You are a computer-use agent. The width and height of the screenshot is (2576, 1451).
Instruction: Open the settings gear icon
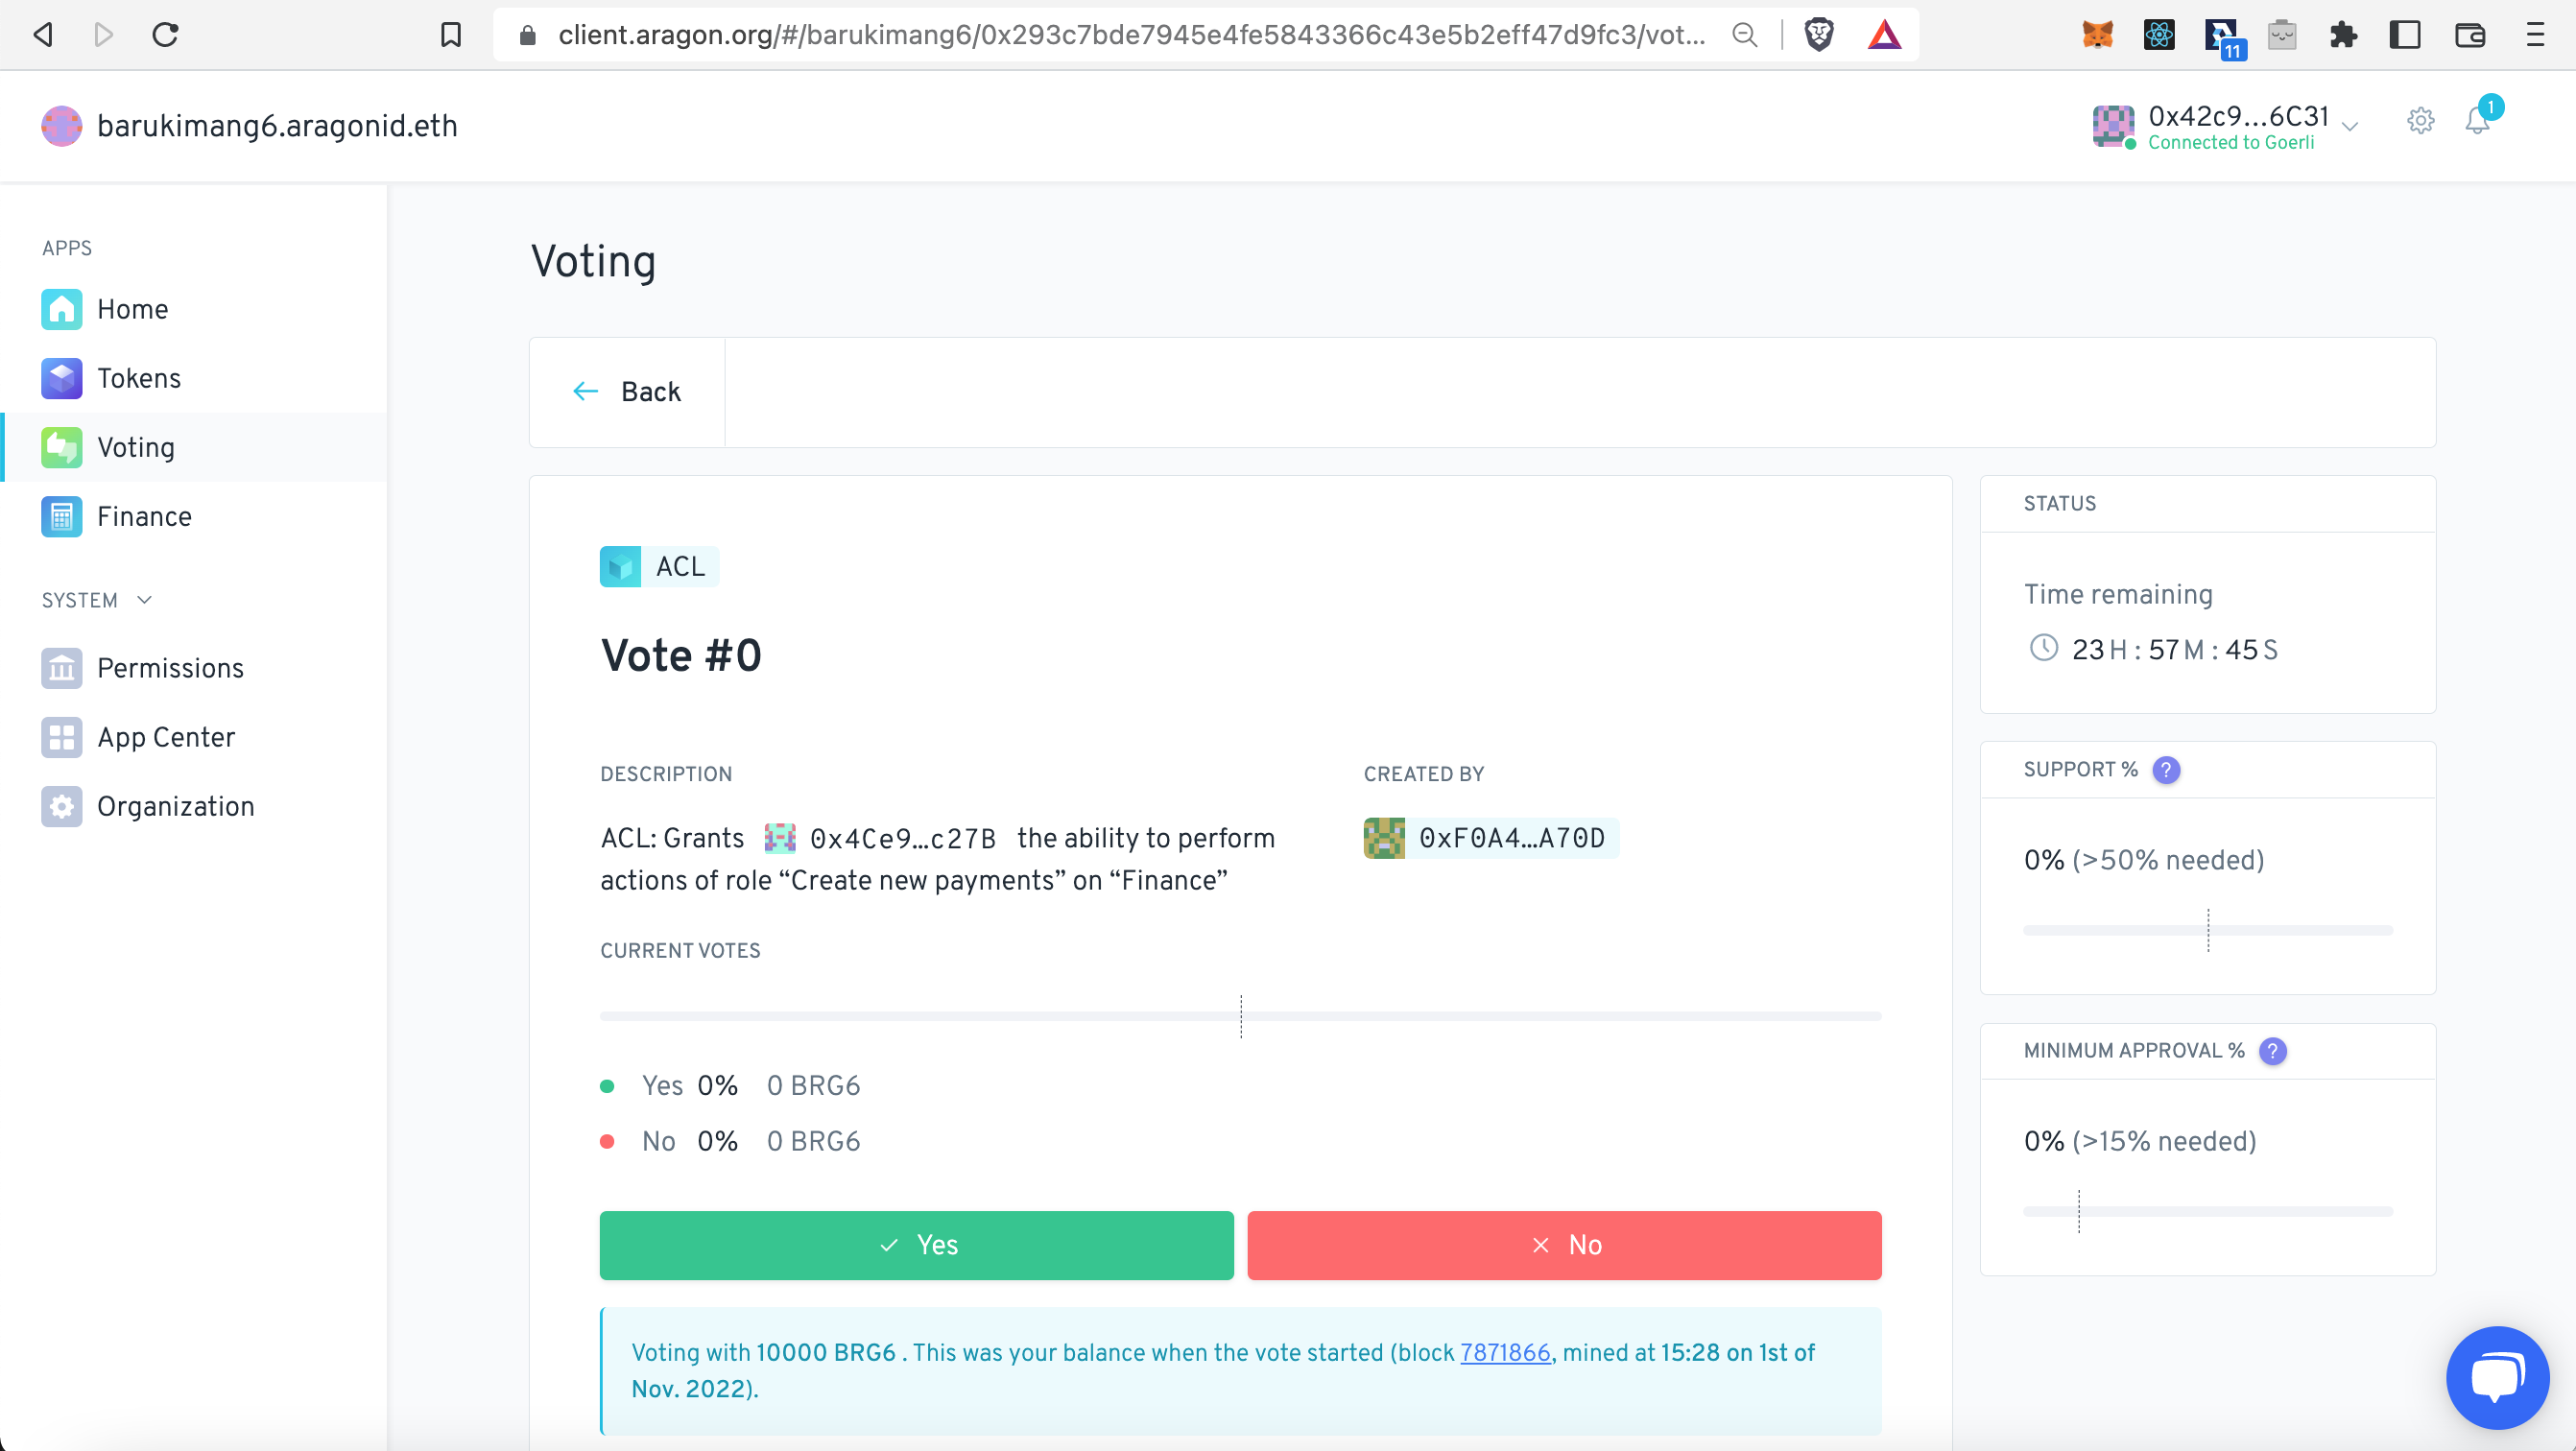2420,121
